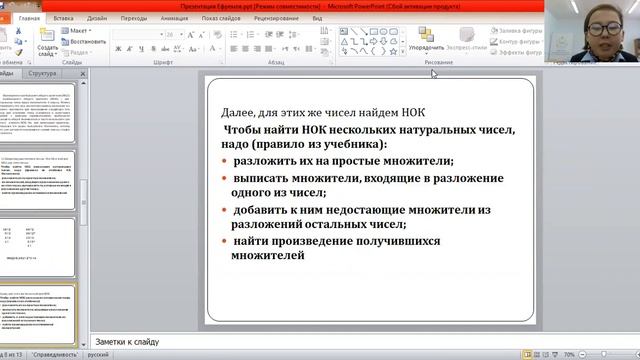640x360 pixels.
Task: Select the Format Painter brush icon
Action: point(18,52)
